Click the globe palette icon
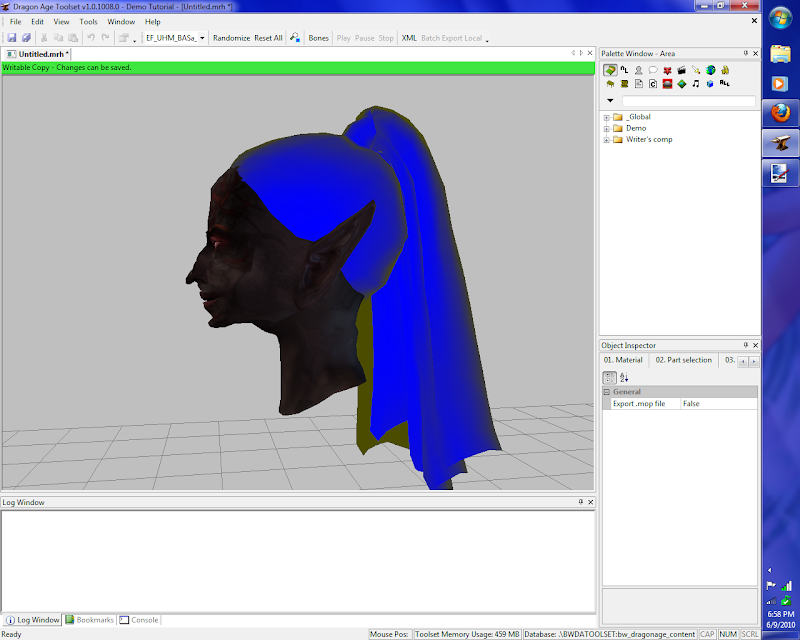This screenshot has width=800, height=640. tap(710, 70)
